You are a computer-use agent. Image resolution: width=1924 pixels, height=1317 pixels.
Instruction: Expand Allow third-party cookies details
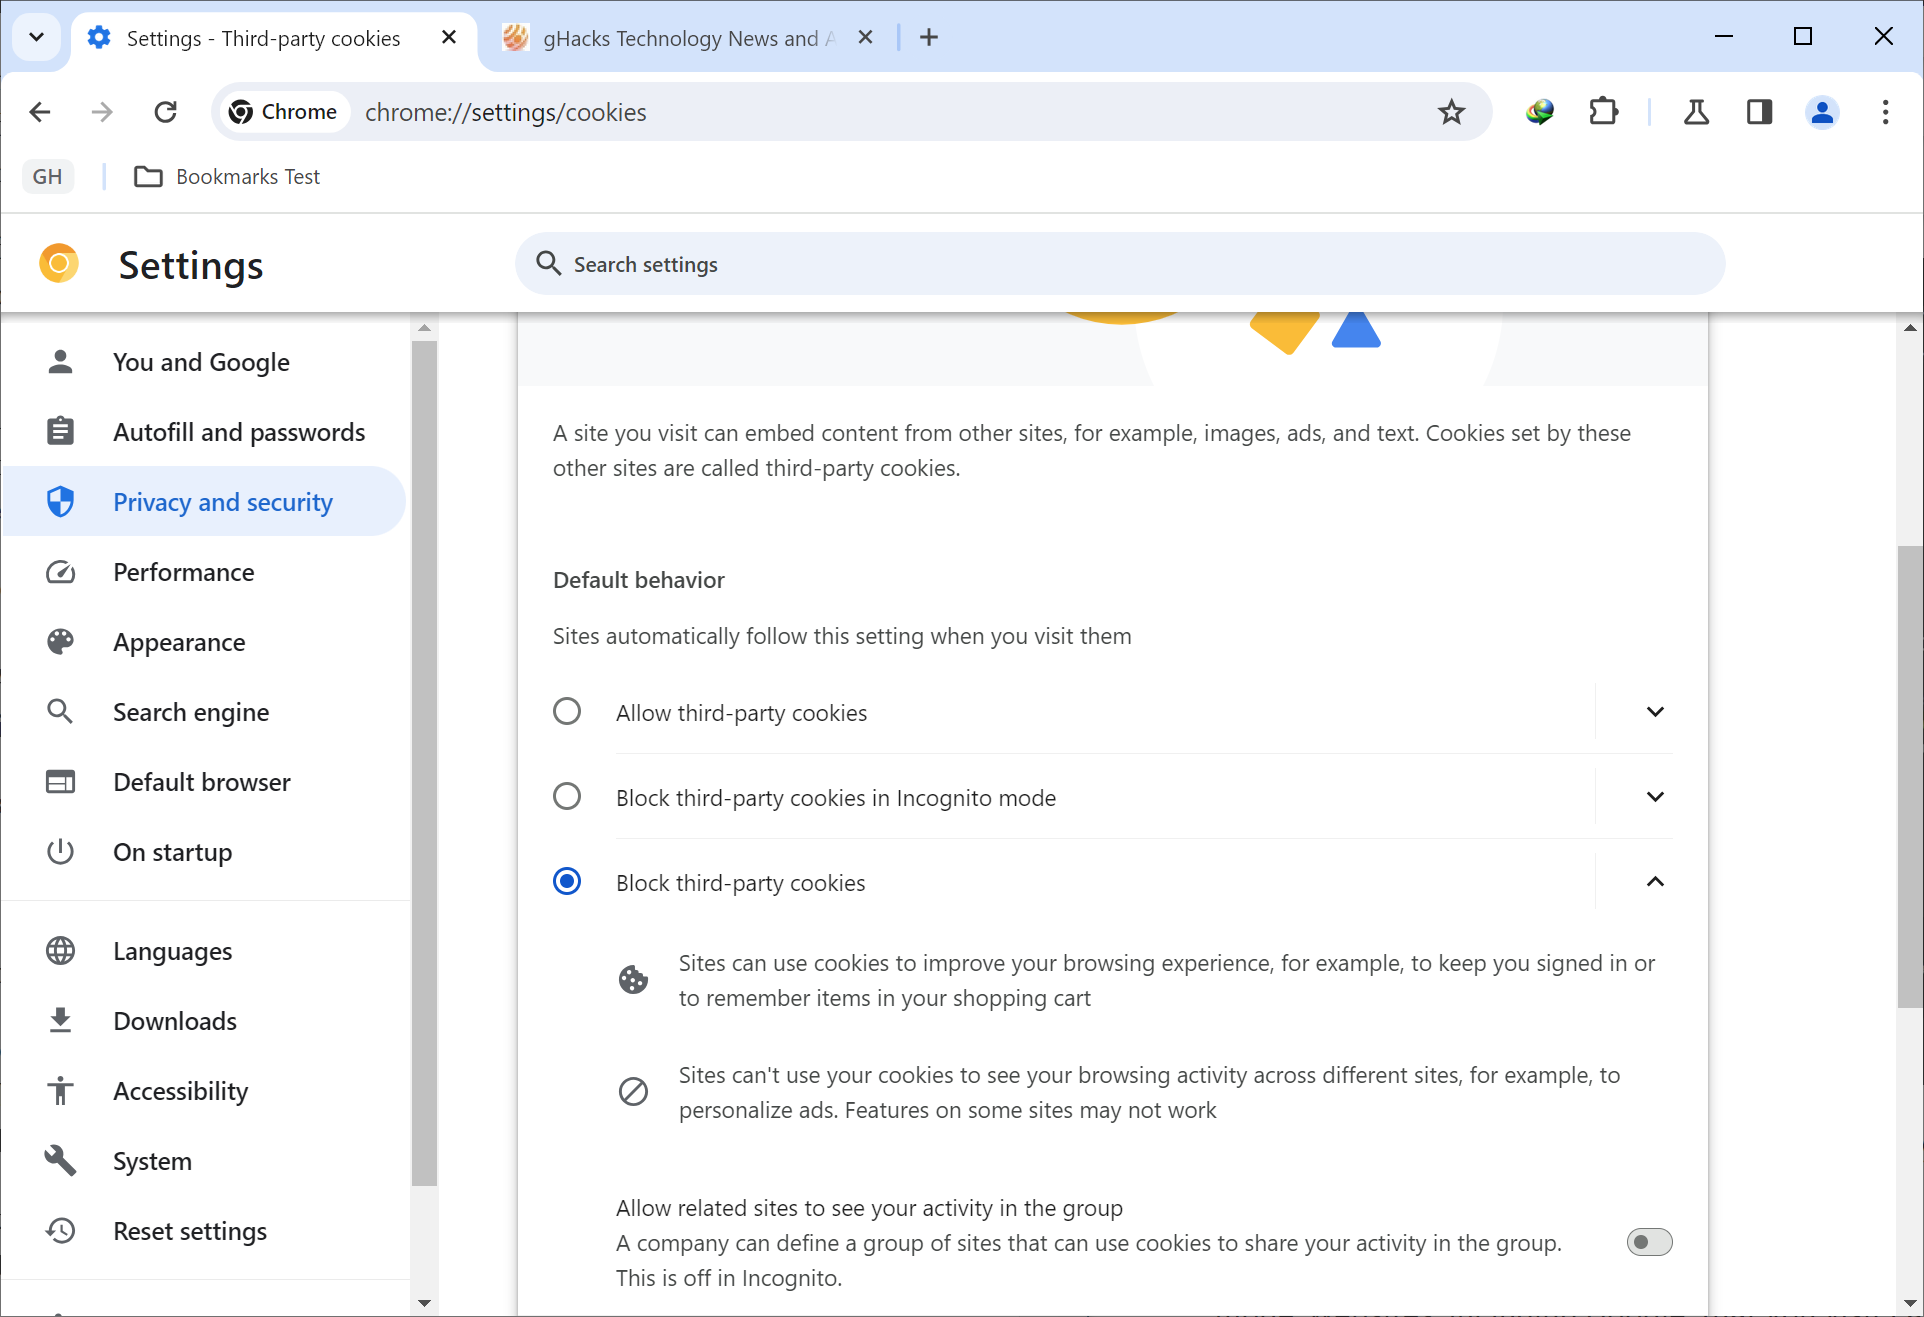point(1655,711)
